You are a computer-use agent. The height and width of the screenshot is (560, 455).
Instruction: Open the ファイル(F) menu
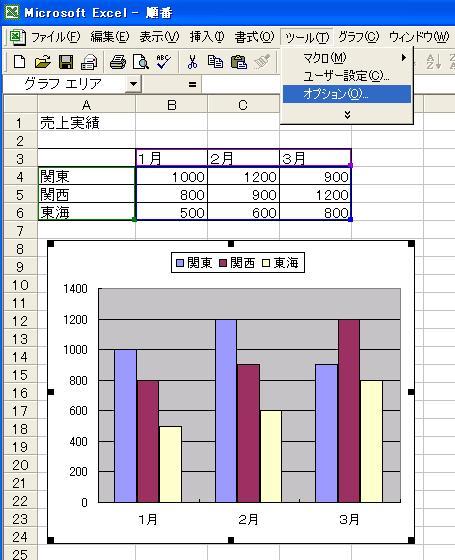56,37
